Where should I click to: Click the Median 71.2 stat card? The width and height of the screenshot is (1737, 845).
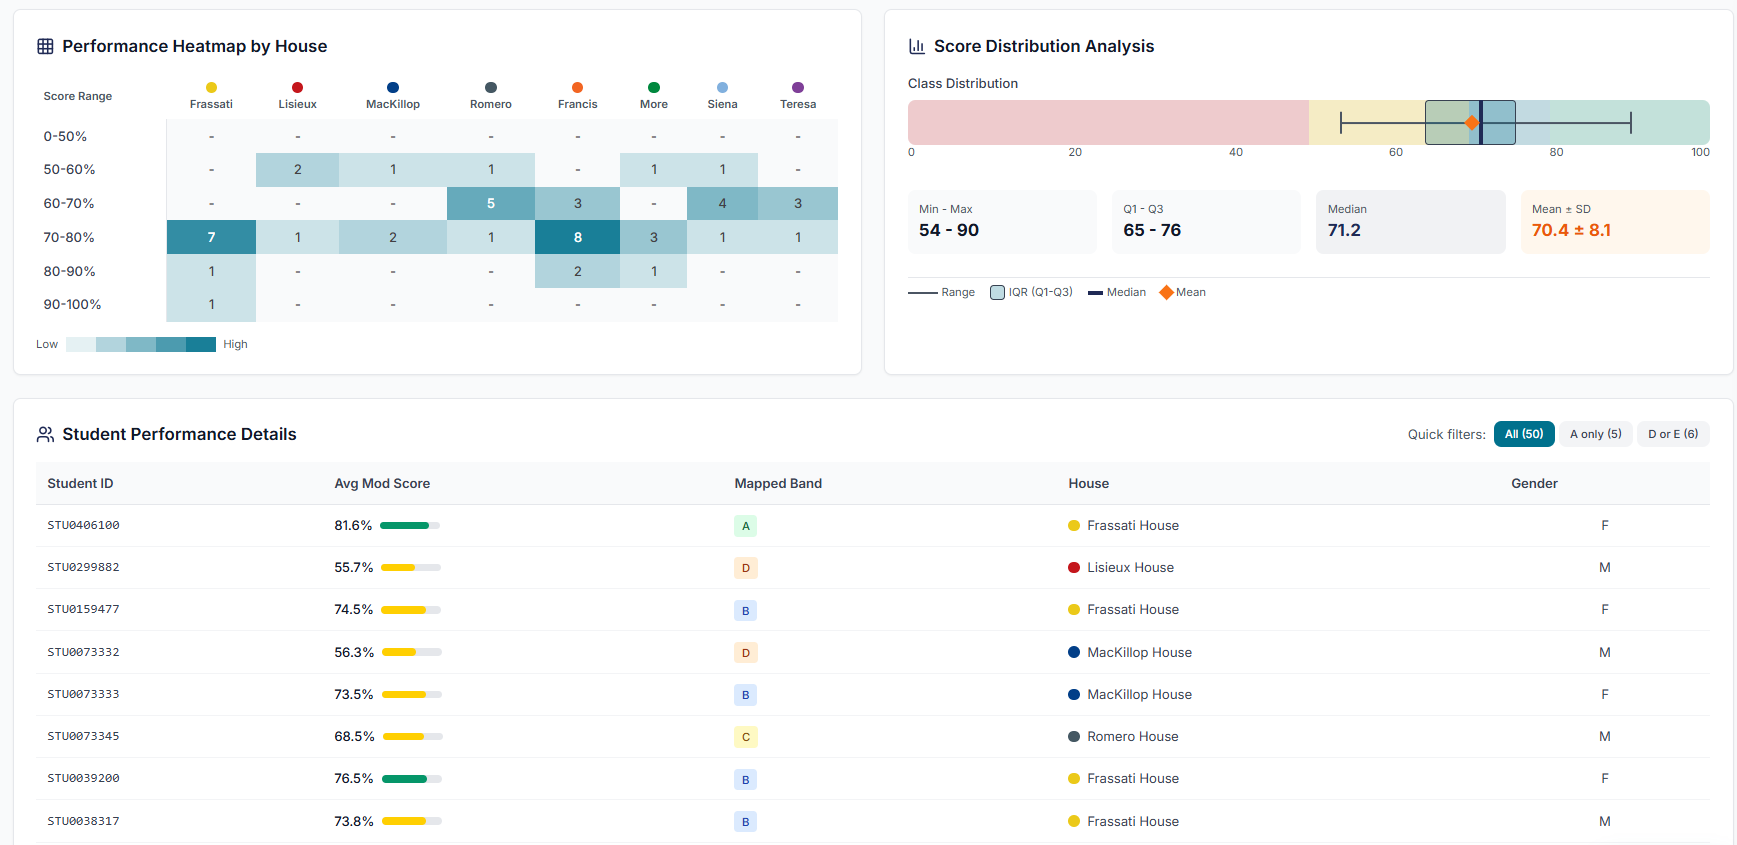1411,222
